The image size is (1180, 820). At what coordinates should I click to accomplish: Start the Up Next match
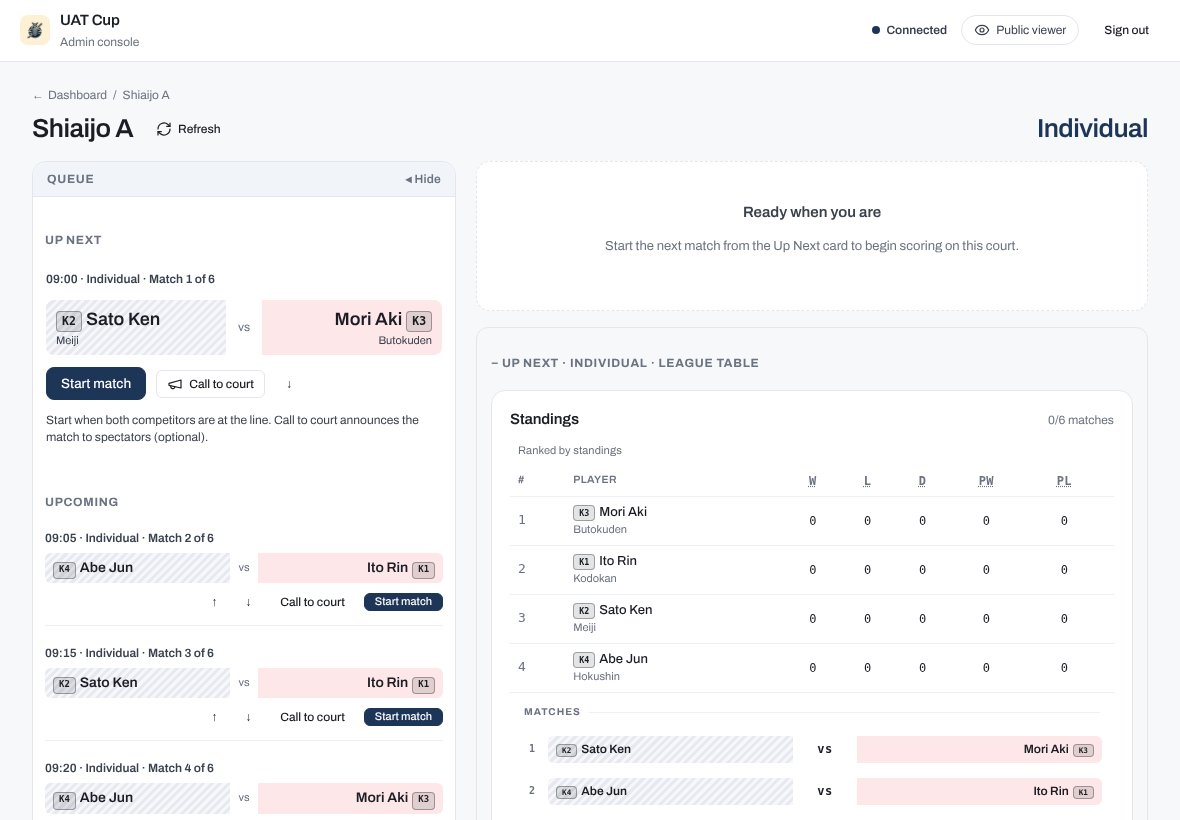[96, 384]
